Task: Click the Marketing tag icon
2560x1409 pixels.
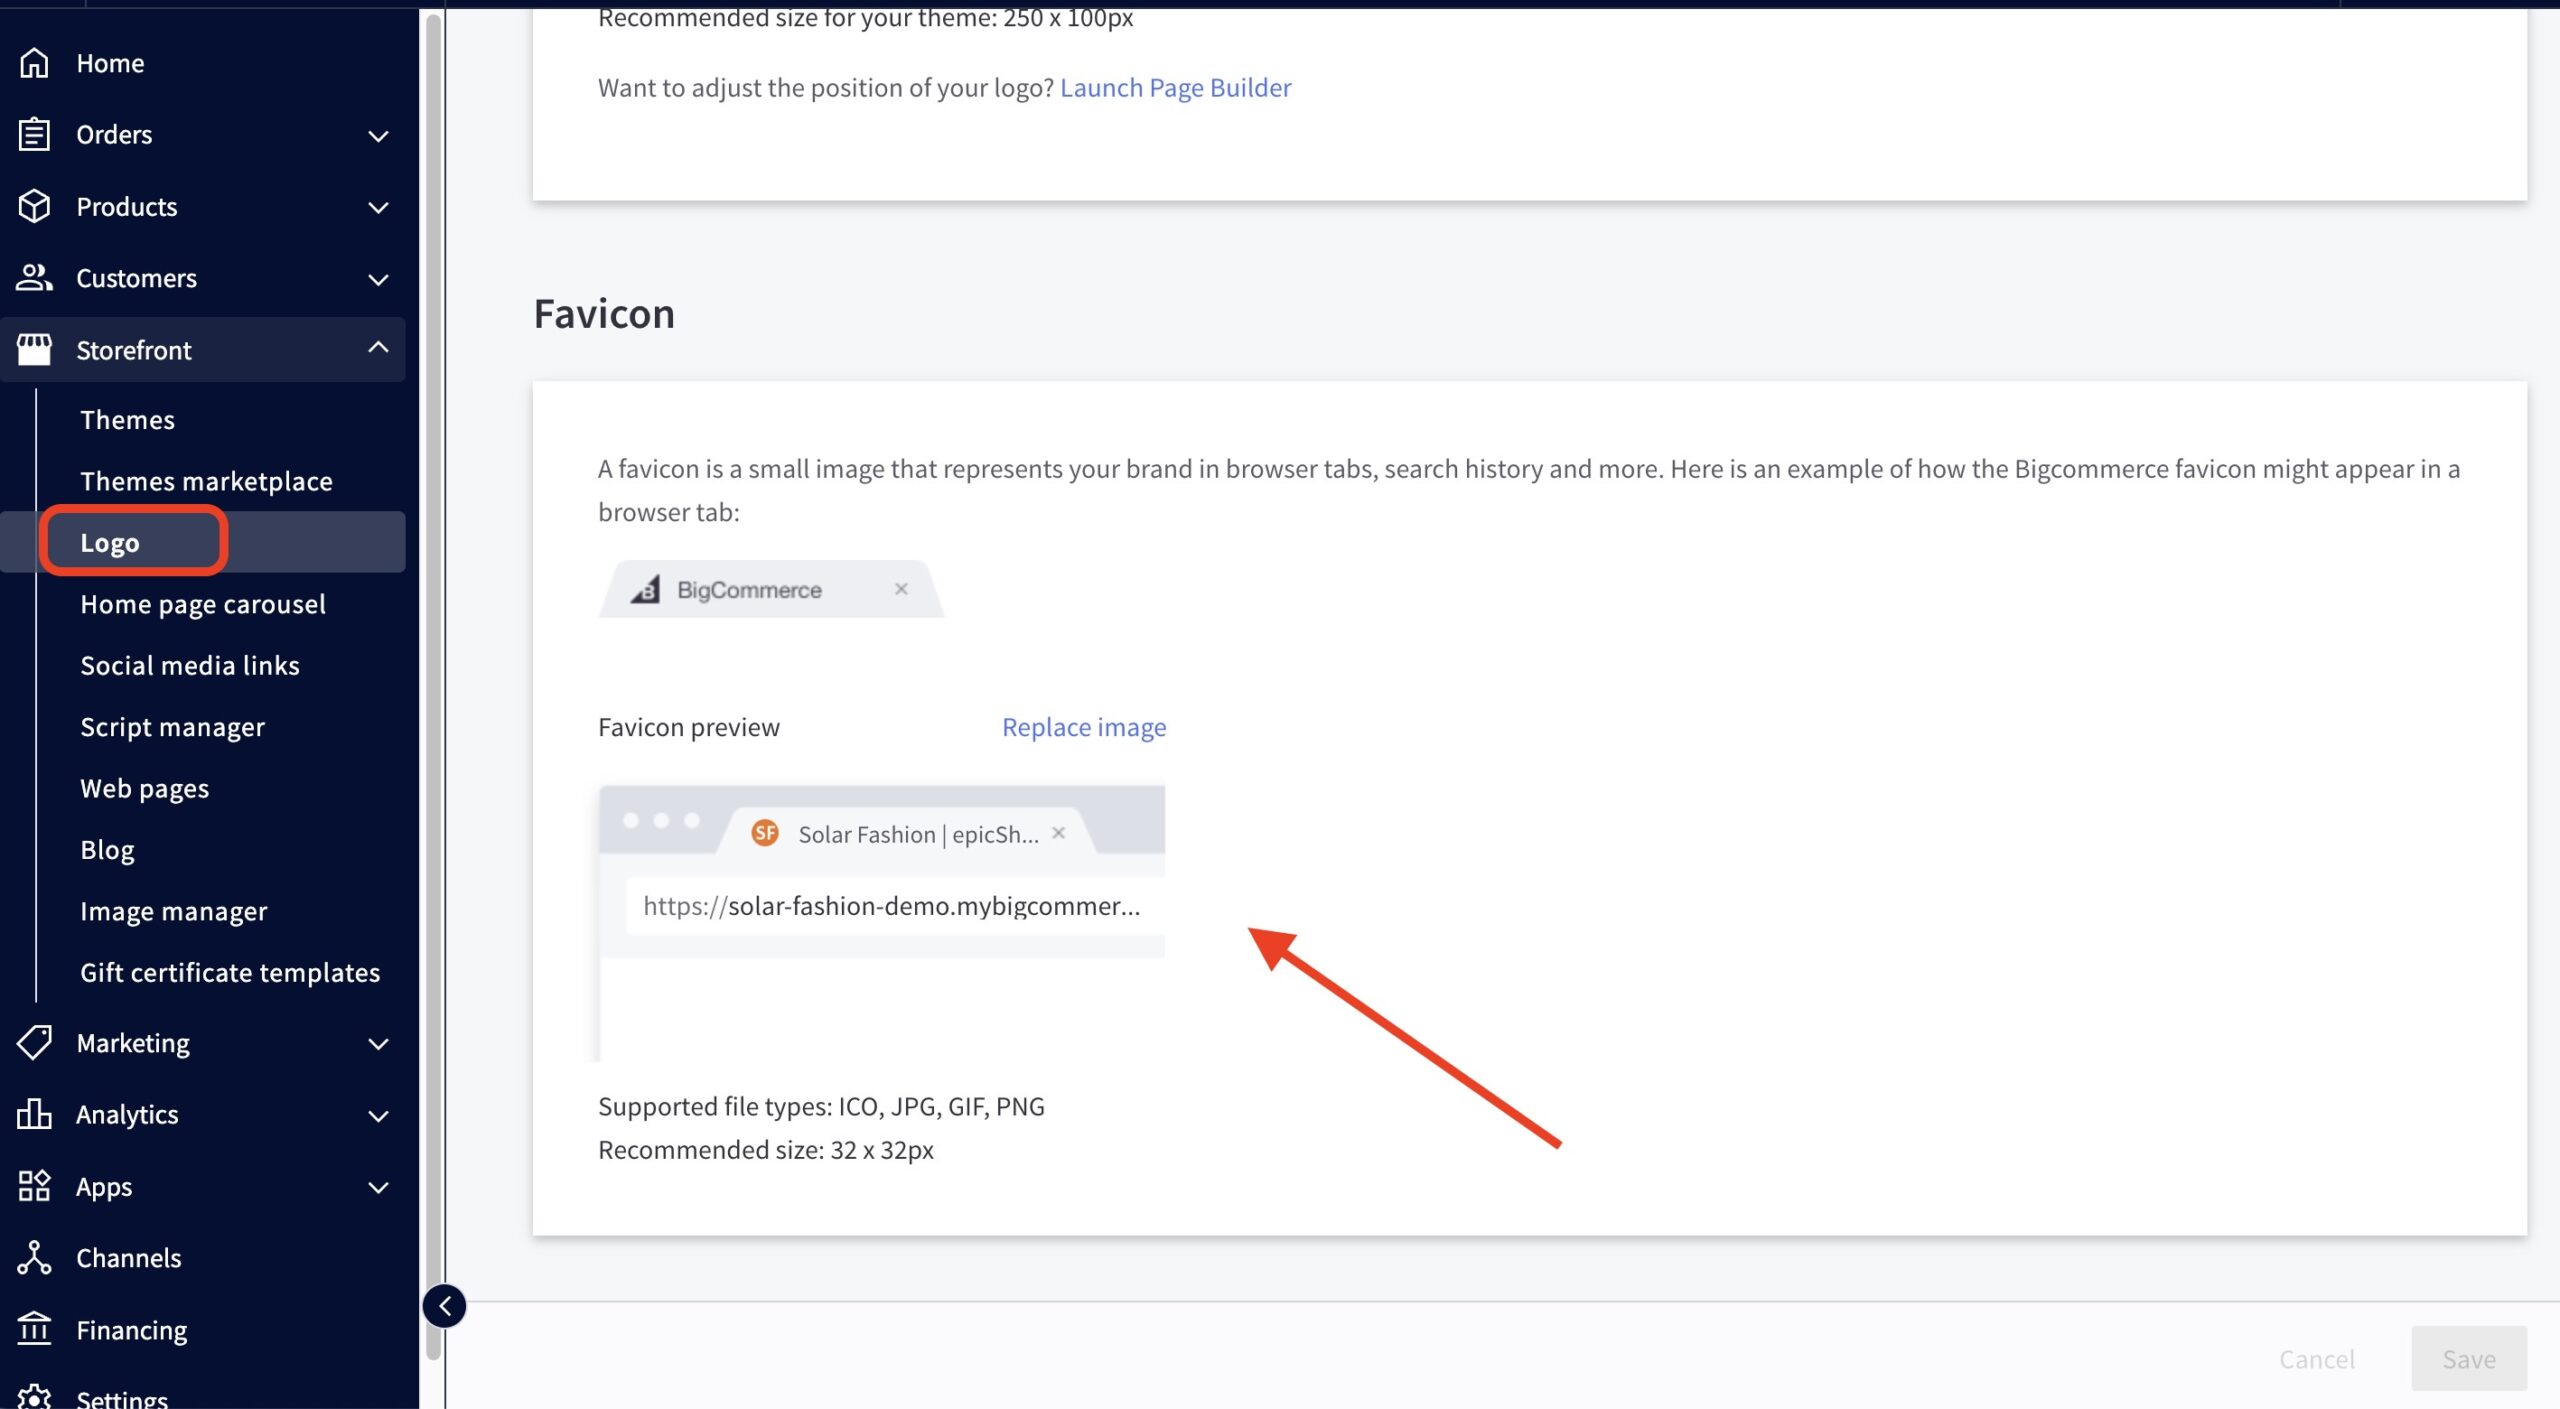Action: pos(34,1043)
